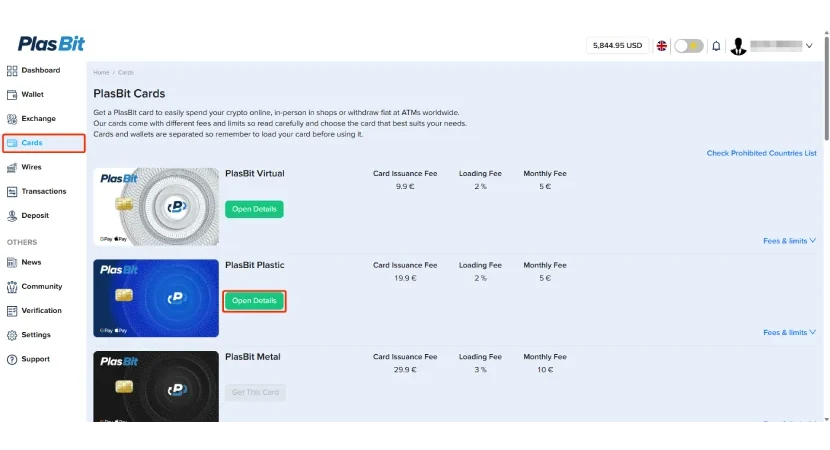Open the Community menu item
Screen dimensions: 830x450
(x=42, y=286)
